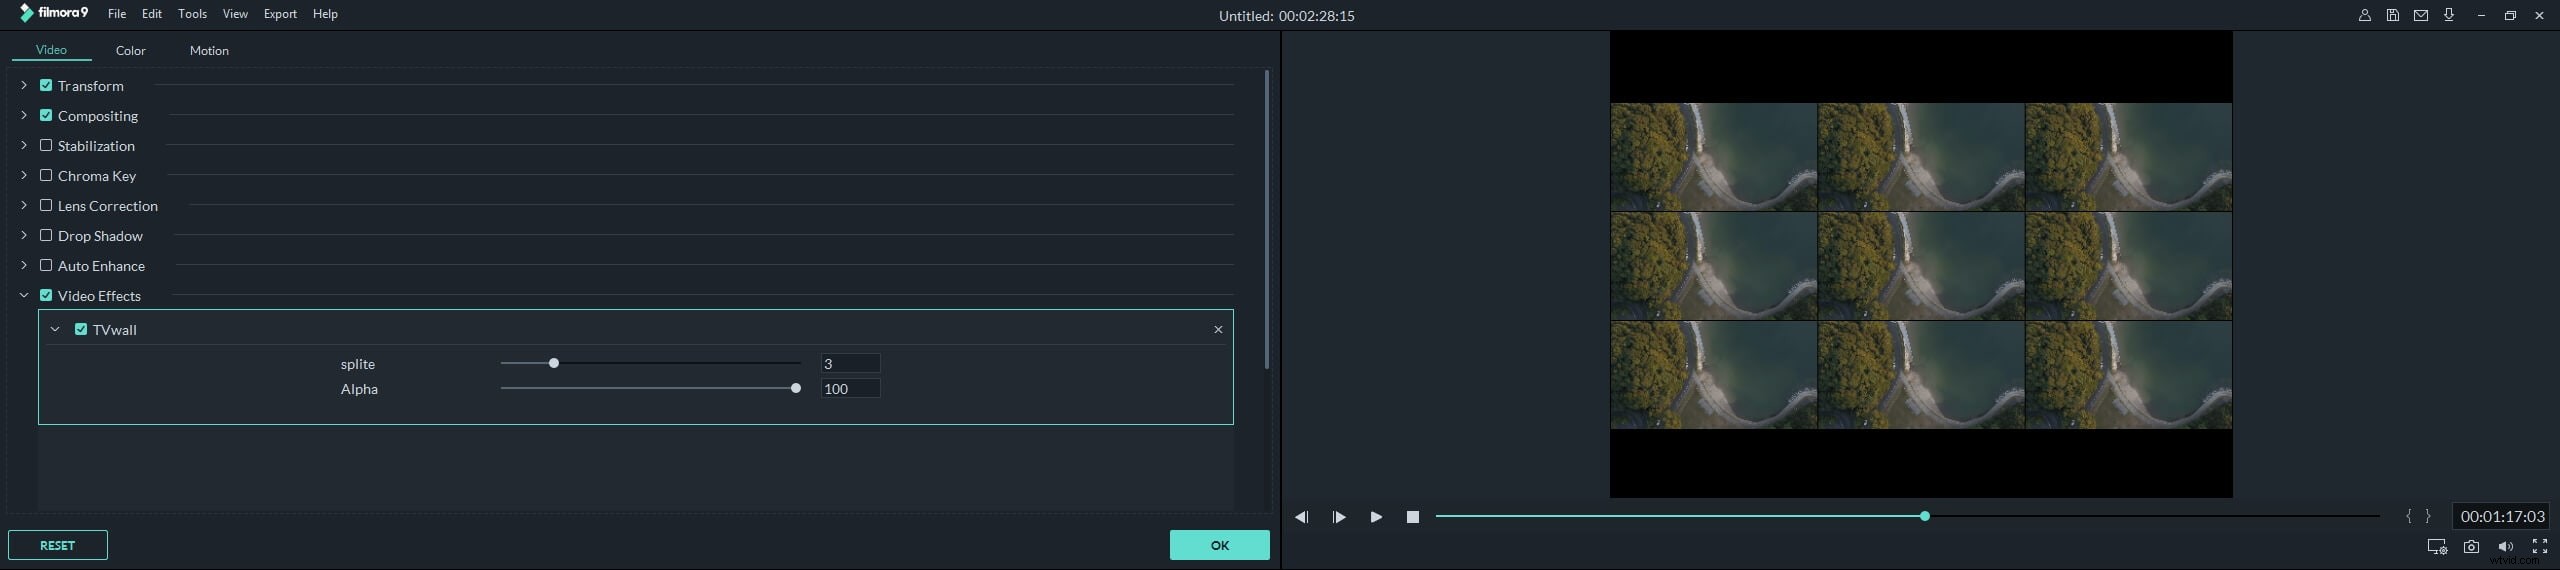Open the Tools menu

(192, 14)
